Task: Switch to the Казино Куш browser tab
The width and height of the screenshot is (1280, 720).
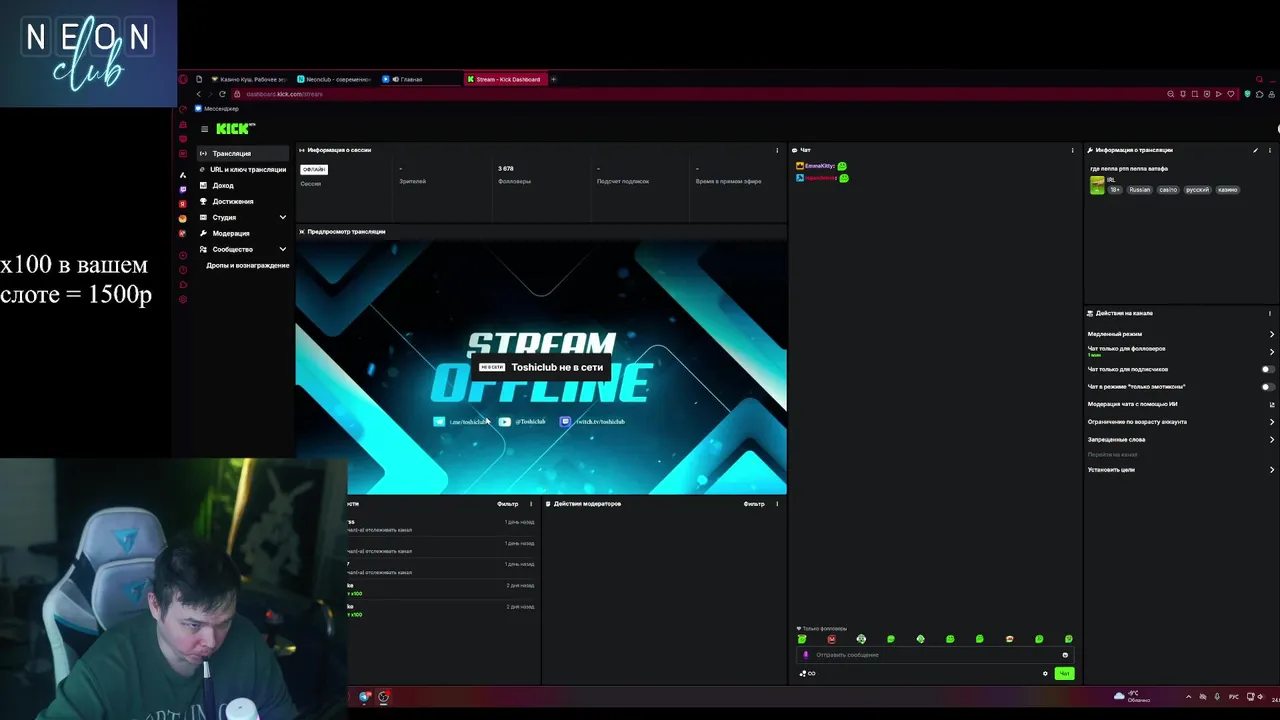Action: pyautogui.click(x=250, y=79)
